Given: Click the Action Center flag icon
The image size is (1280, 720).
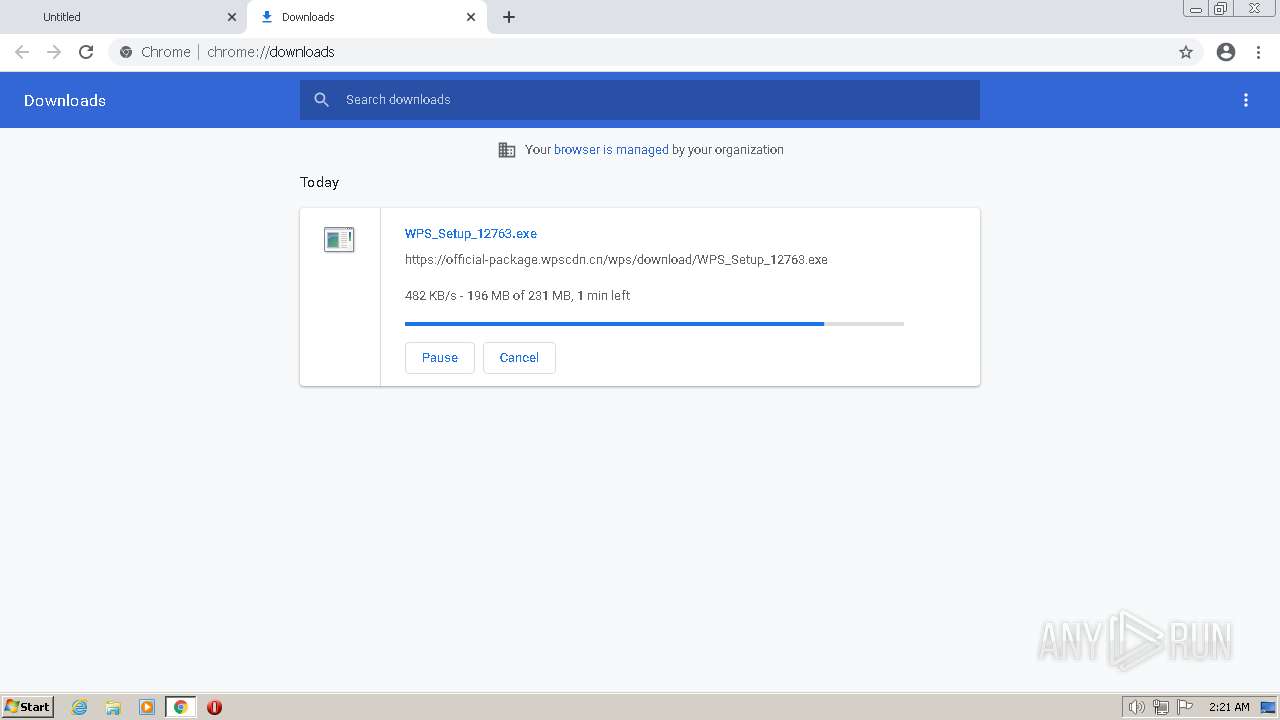Looking at the screenshot, I should [x=1185, y=707].
